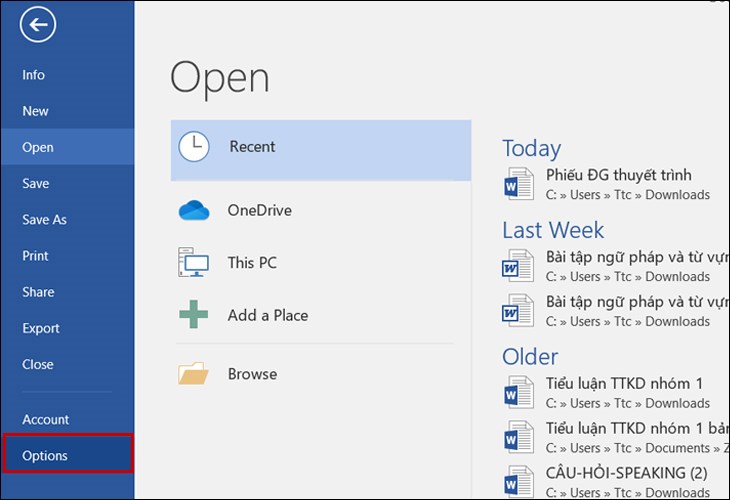Click Word icon of Phiếu ĐG thuyết trình
This screenshot has width=730, height=500.
pos(518,183)
